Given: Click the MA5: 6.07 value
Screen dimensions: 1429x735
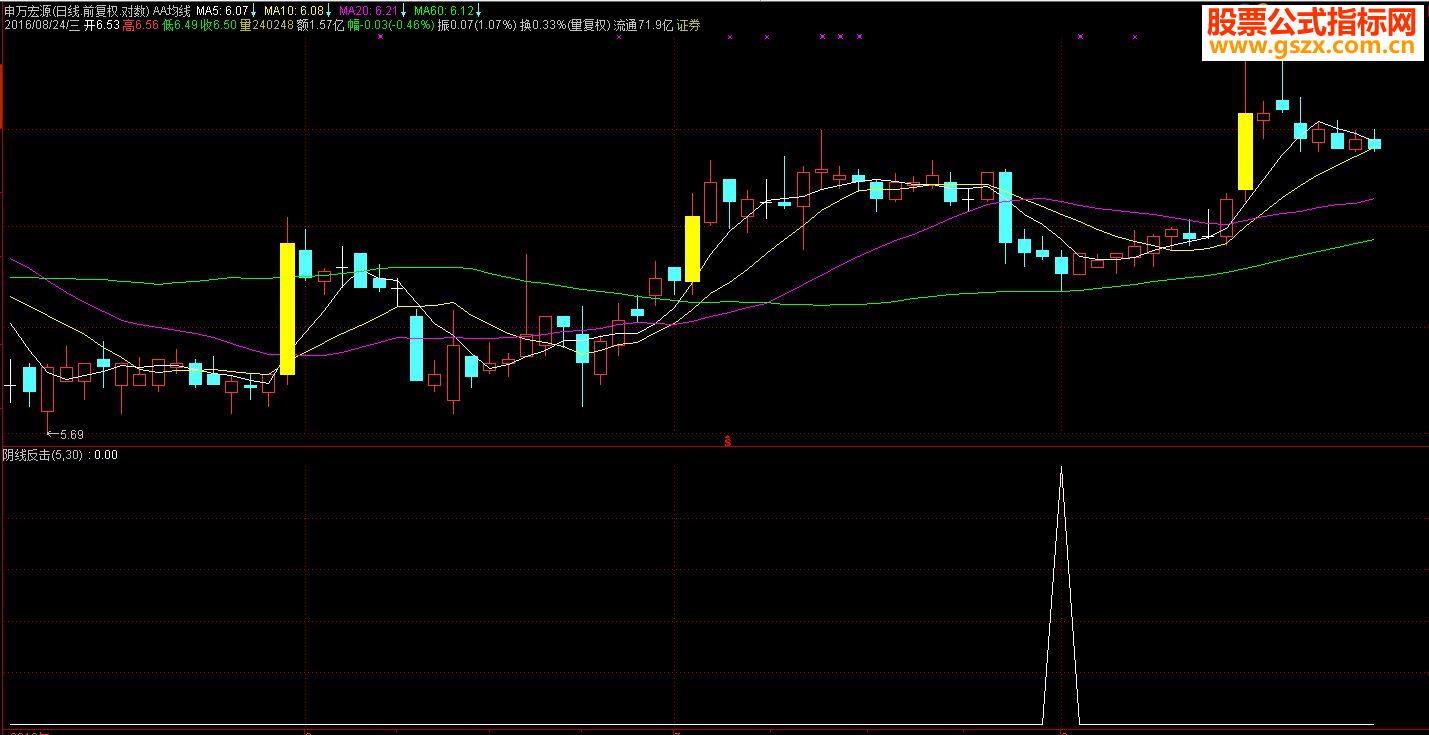Looking at the screenshot, I should point(221,10).
